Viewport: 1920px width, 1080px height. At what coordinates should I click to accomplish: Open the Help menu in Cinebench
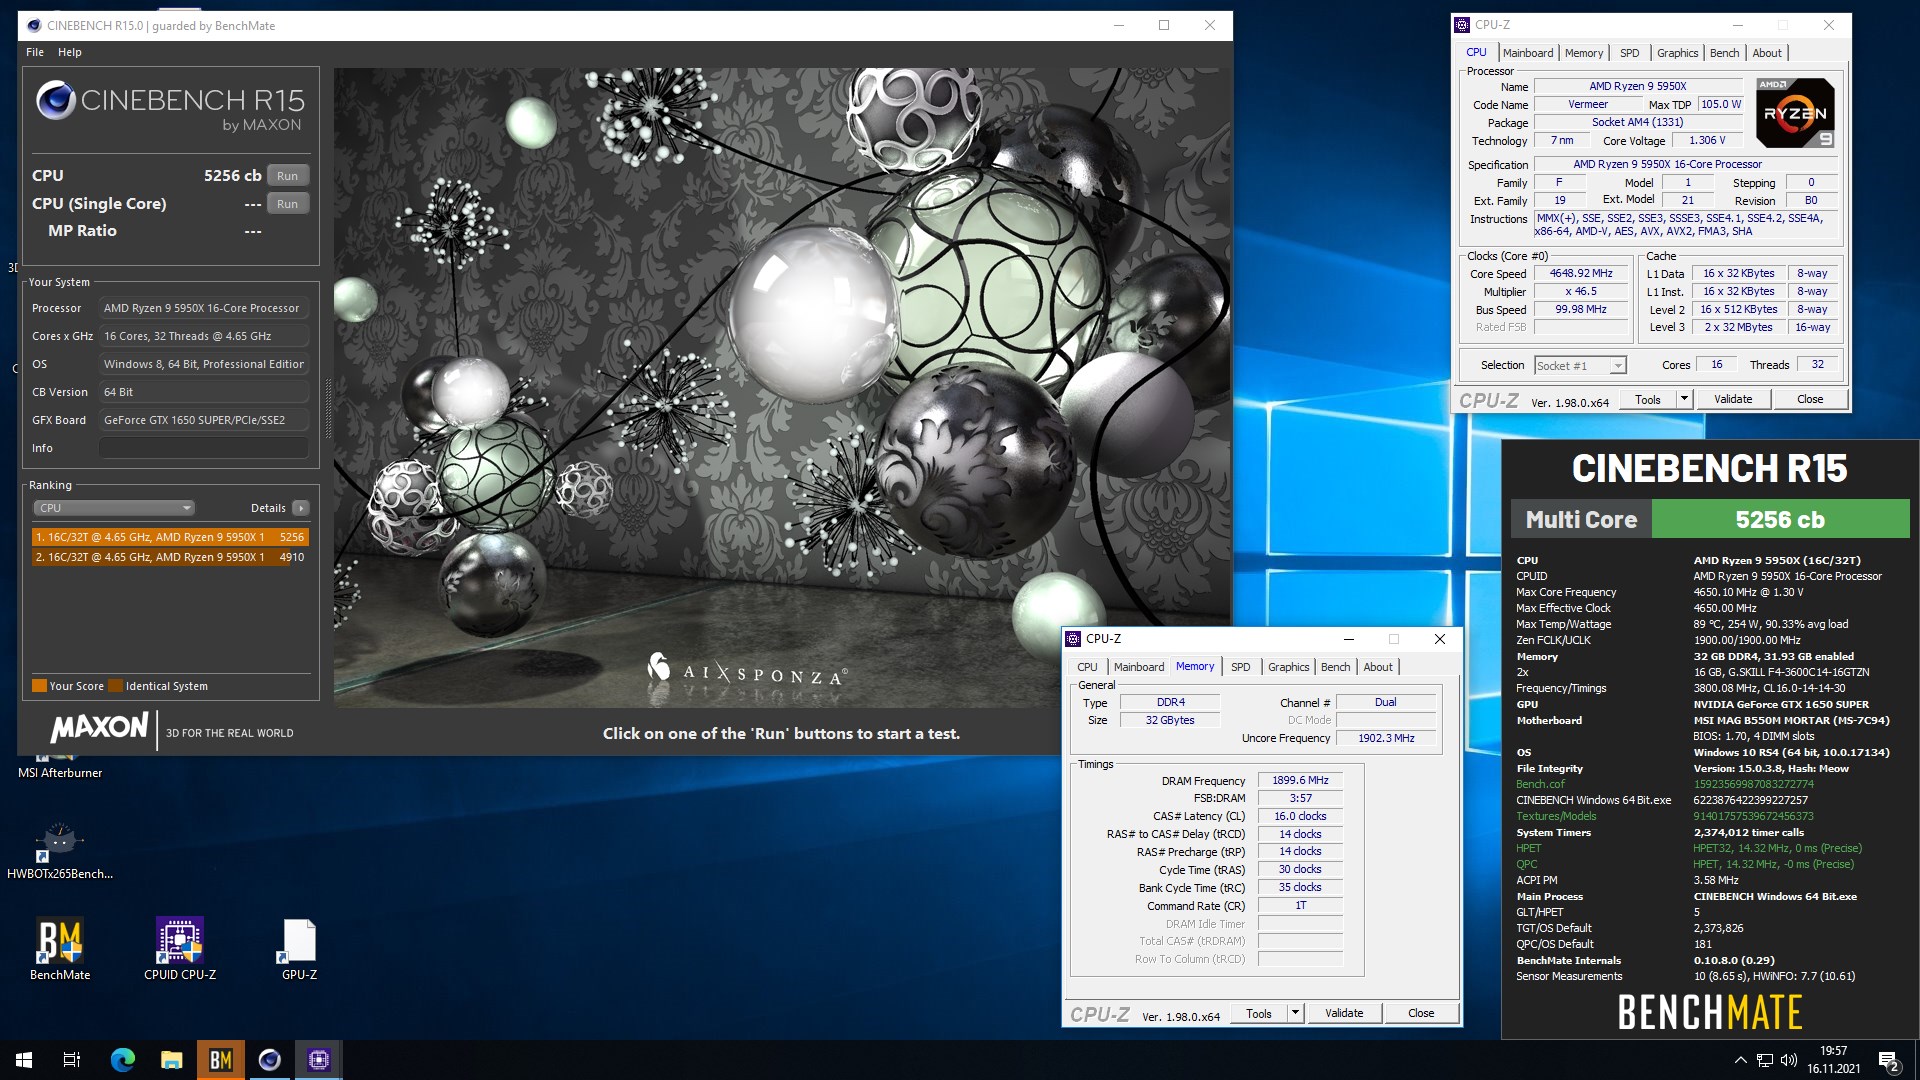70,52
